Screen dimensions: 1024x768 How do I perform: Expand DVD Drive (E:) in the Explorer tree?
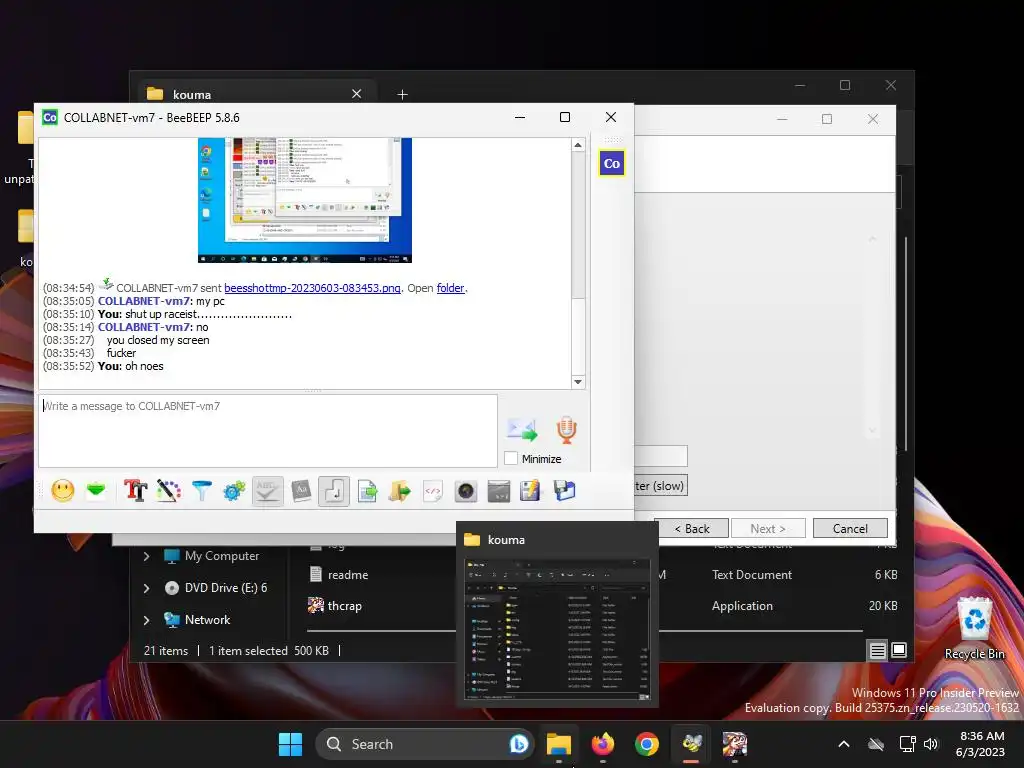(x=146, y=588)
